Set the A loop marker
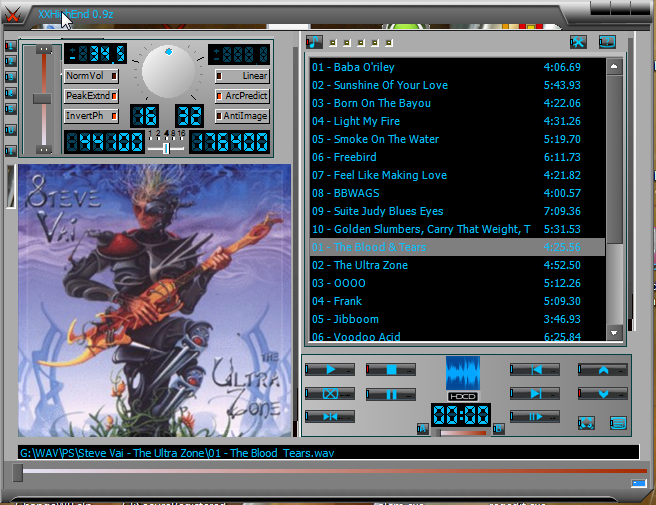The image size is (656, 505). pos(423,429)
